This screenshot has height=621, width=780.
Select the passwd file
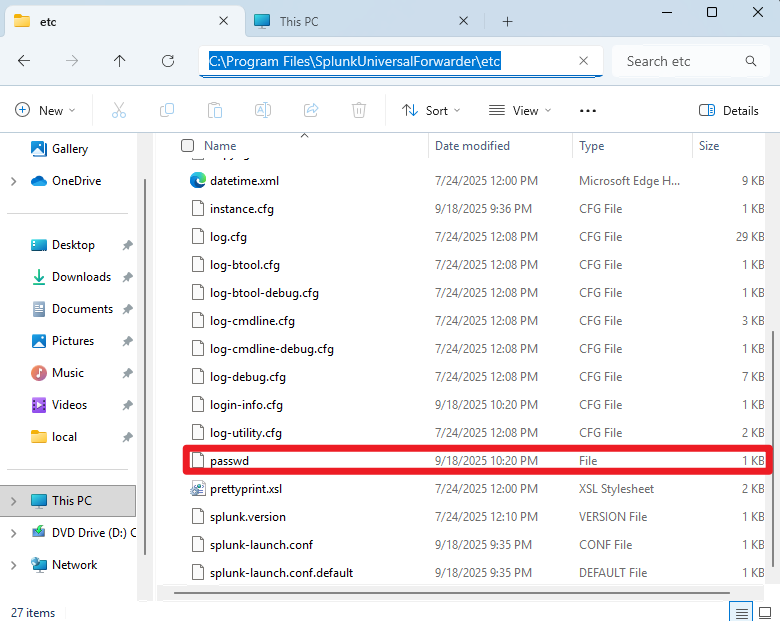click(229, 461)
